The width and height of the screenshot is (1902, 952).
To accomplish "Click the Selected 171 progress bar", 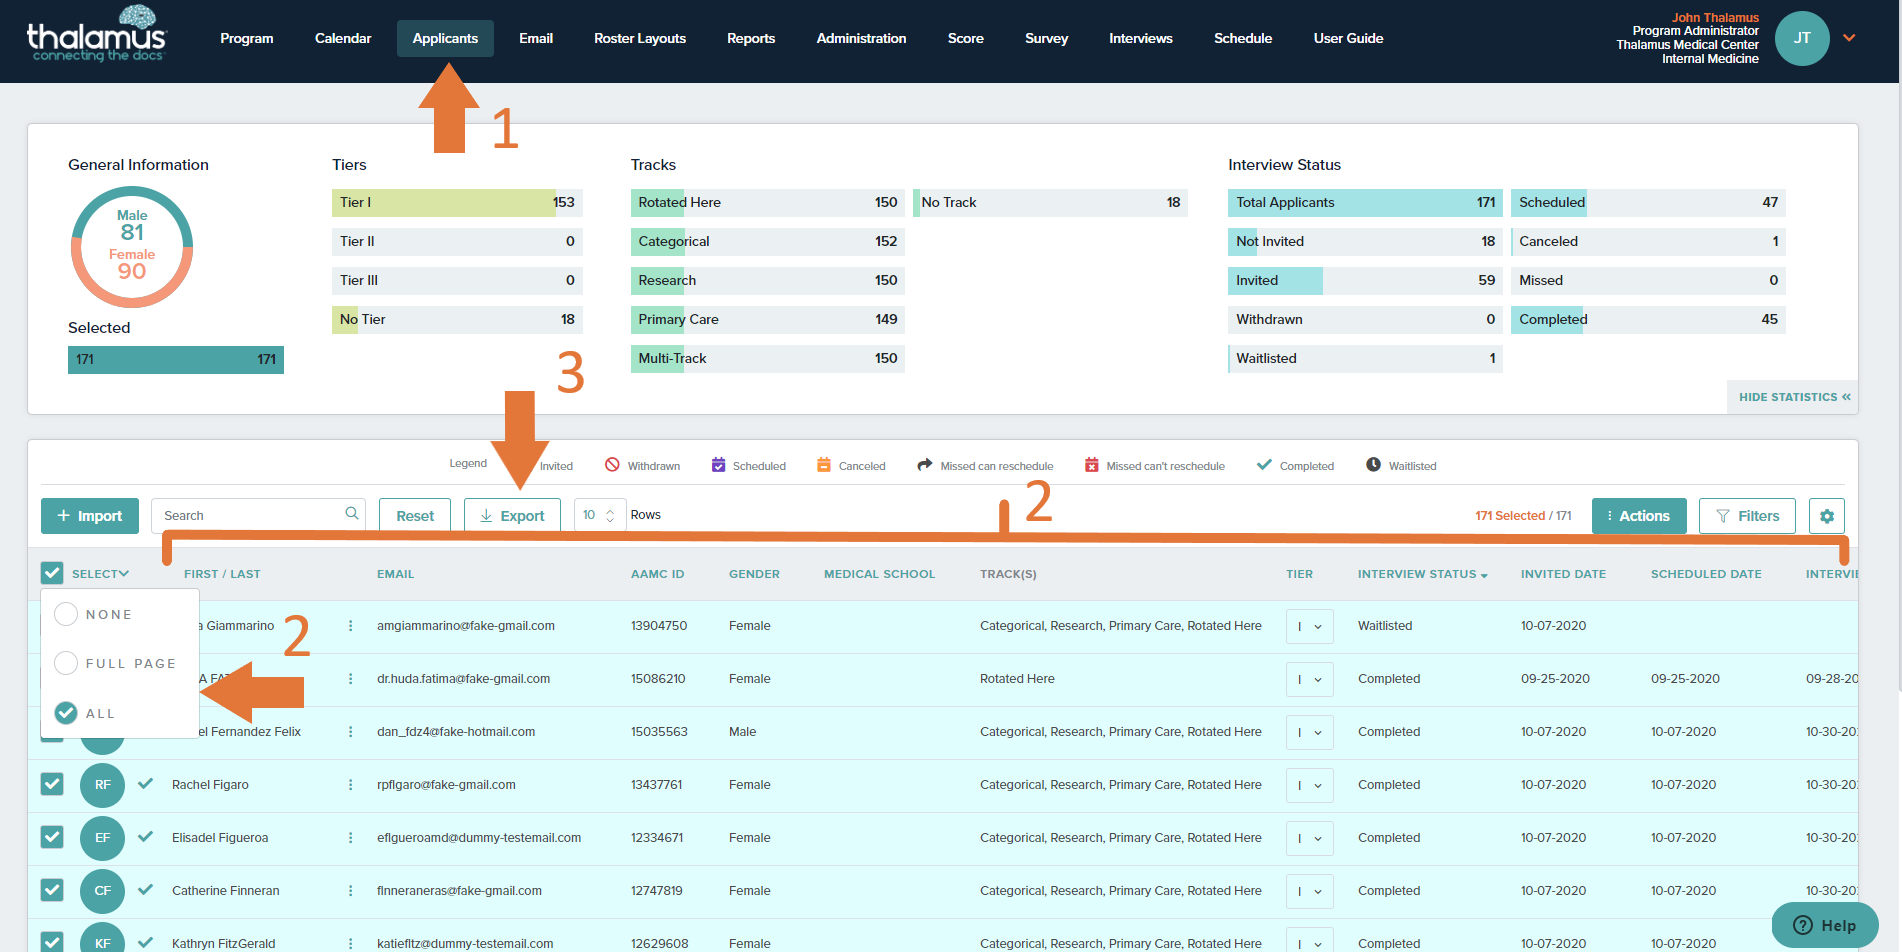I will tap(176, 359).
